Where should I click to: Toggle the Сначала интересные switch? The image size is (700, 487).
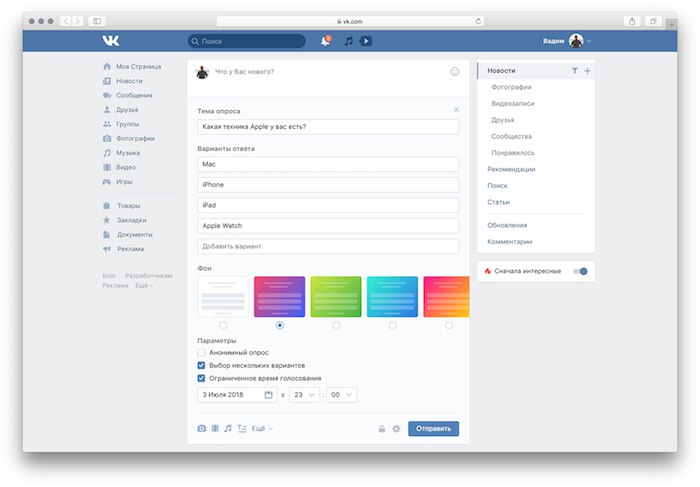[580, 271]
